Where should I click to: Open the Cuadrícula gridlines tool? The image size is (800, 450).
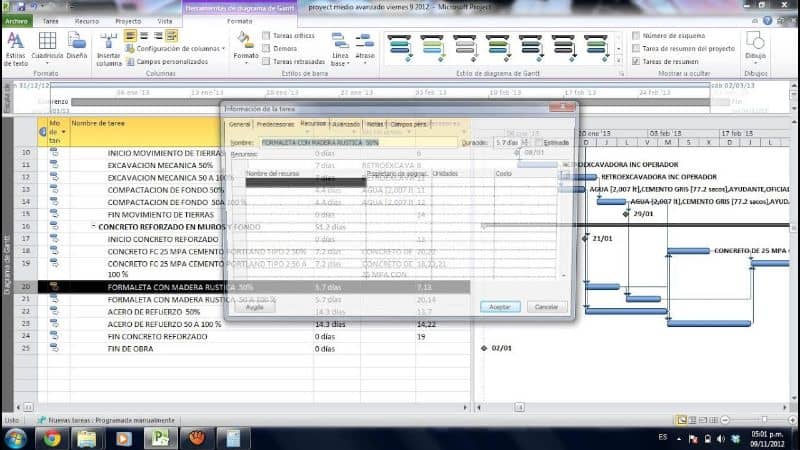point(47,46)
